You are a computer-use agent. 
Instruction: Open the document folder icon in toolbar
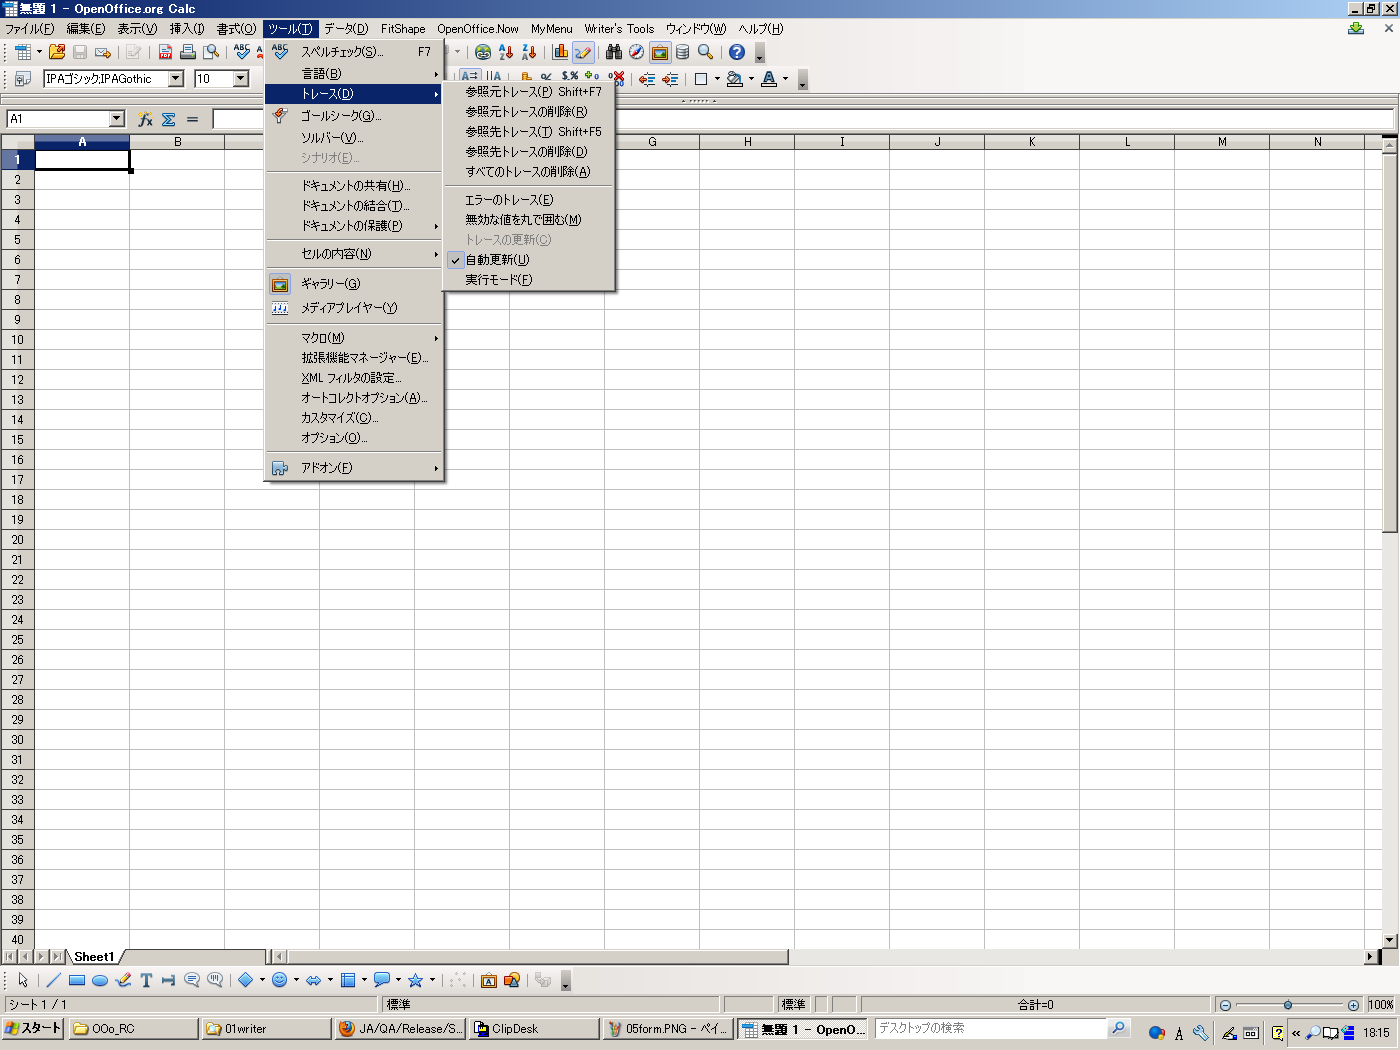(x=57, y=52)
